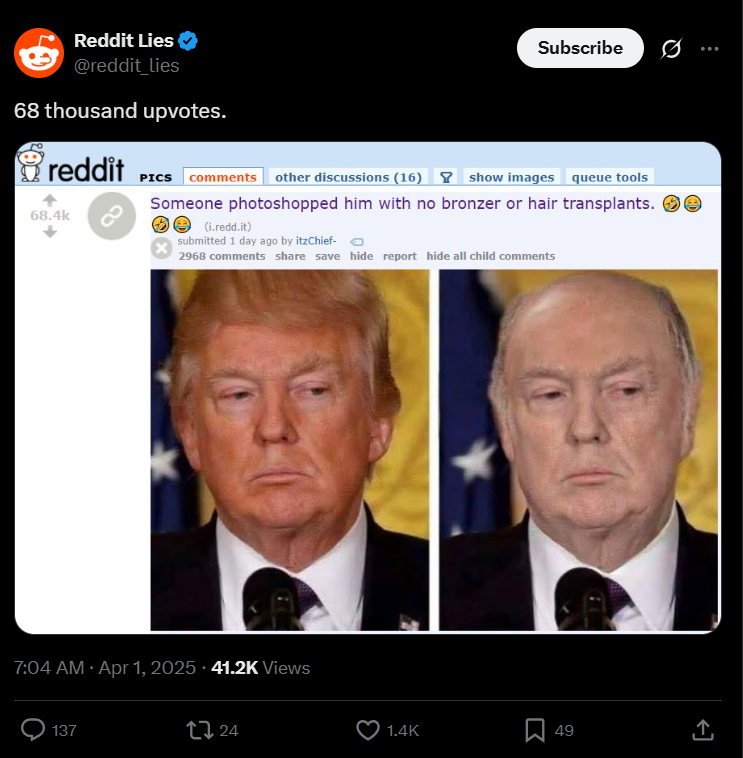Open the three-dot more options menu
This screenshot has height=758, width=743.
pos(709,48)
